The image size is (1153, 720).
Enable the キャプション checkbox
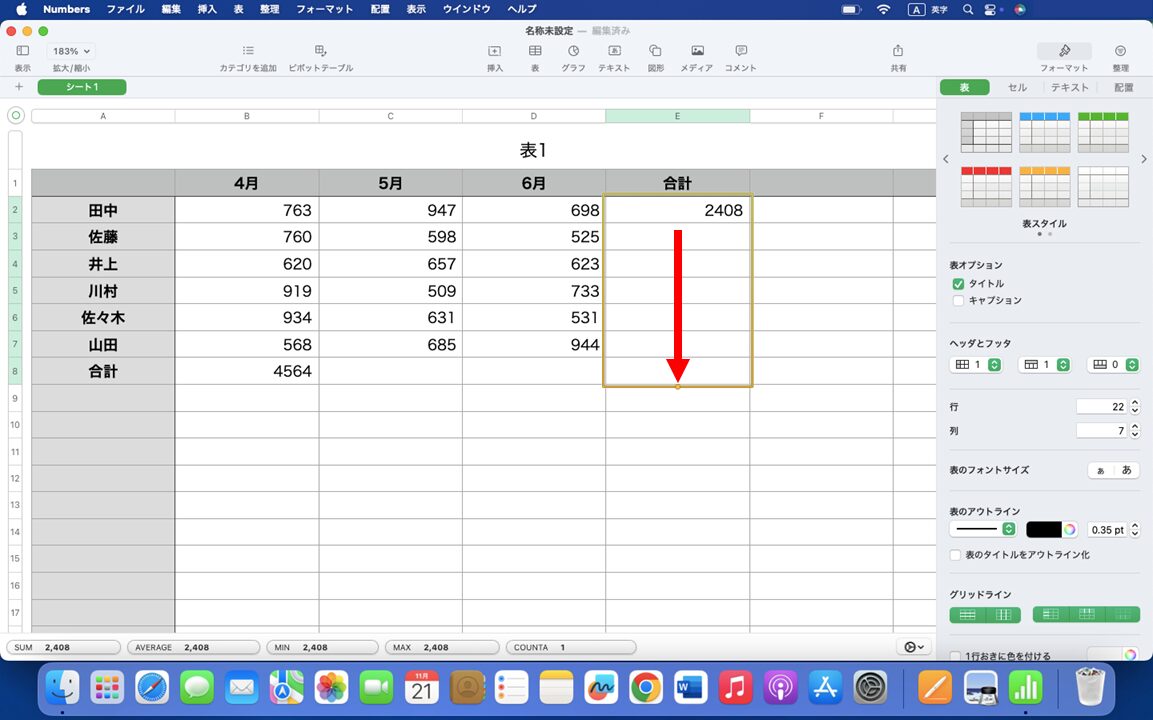click(958, 300)
